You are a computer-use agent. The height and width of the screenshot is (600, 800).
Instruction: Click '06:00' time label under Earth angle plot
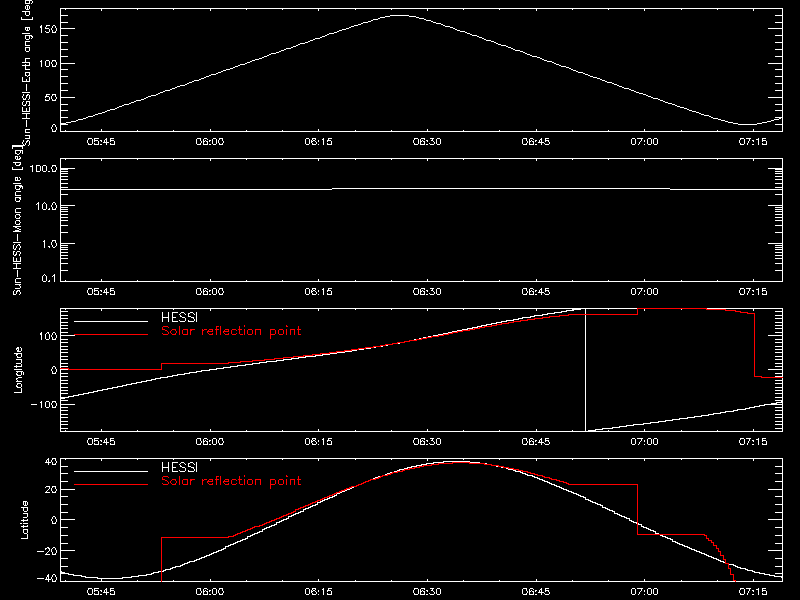coord(210,142)
